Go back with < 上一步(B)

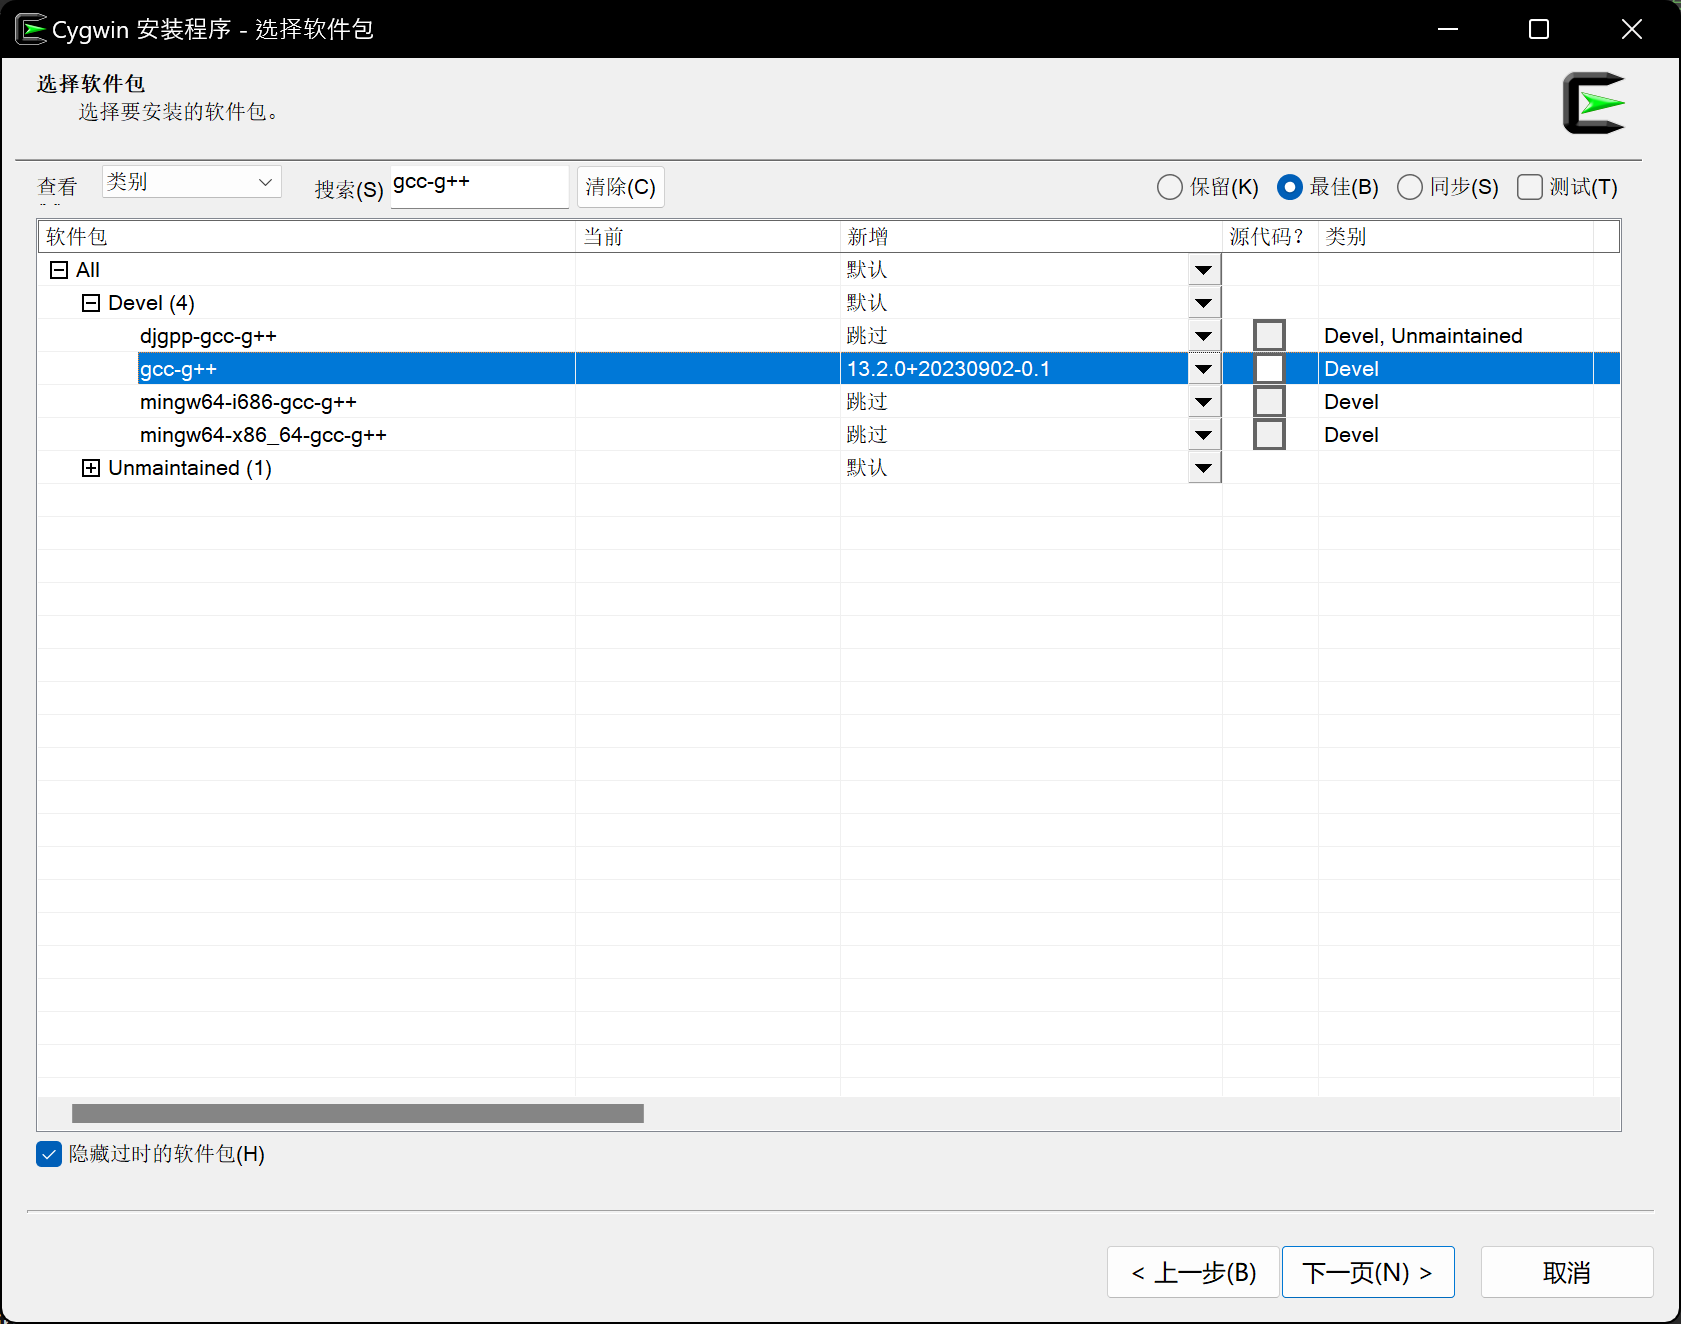[1193, 1272]
